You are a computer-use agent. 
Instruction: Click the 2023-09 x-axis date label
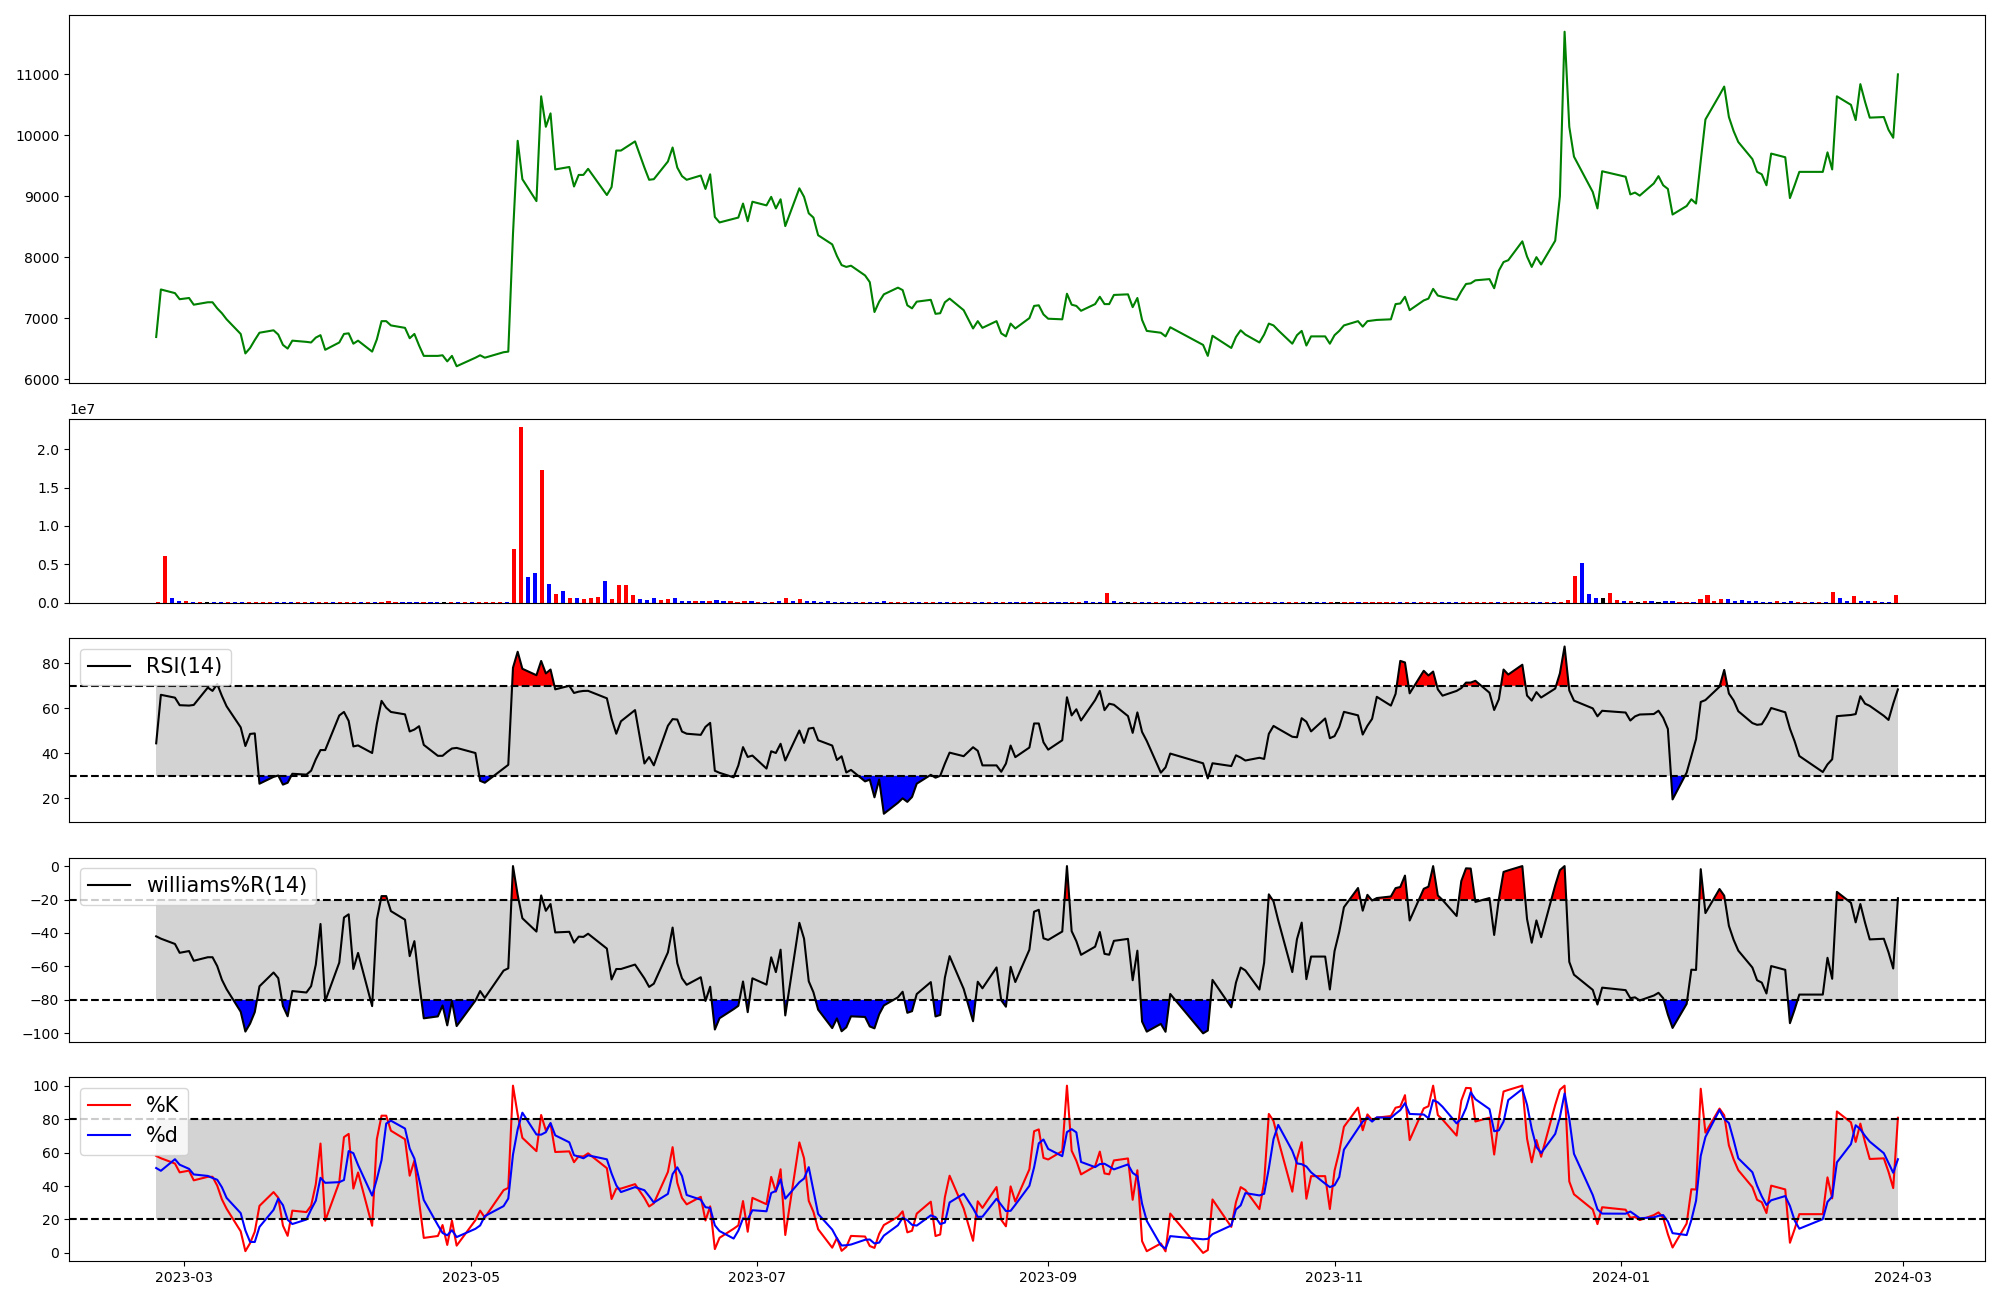[1047, 1277]
